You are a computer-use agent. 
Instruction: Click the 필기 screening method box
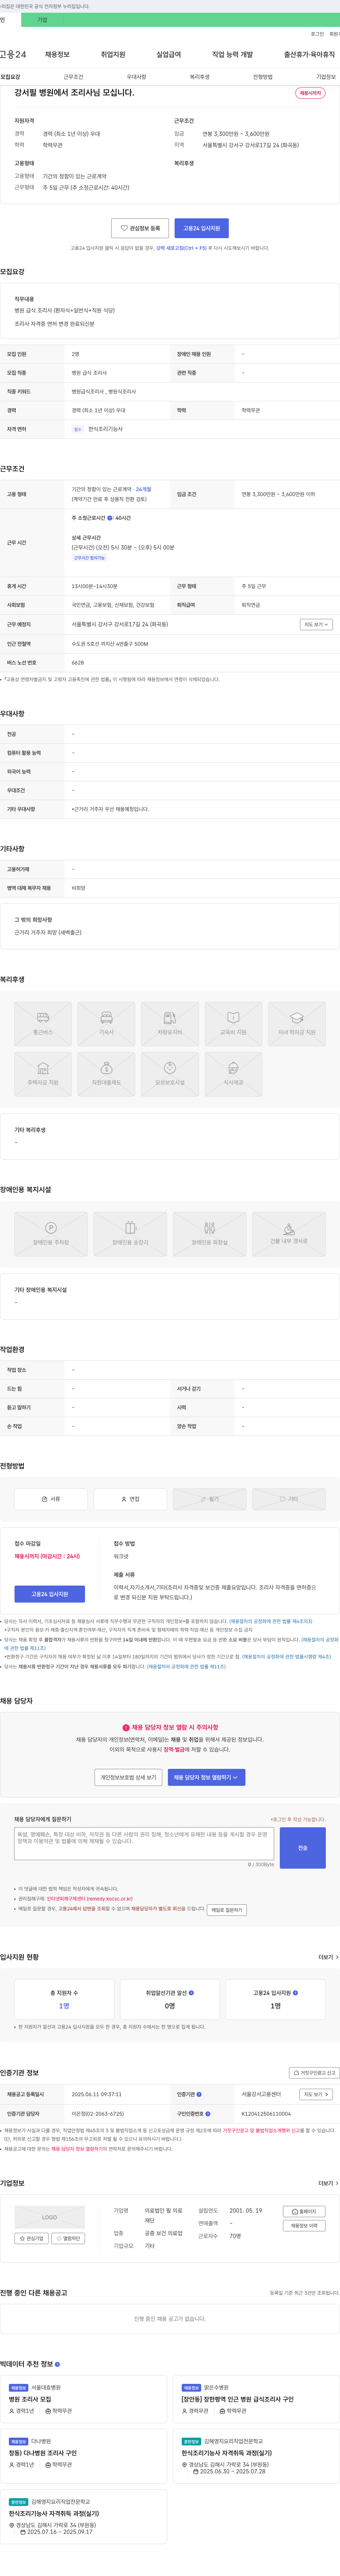[209, 1499]
